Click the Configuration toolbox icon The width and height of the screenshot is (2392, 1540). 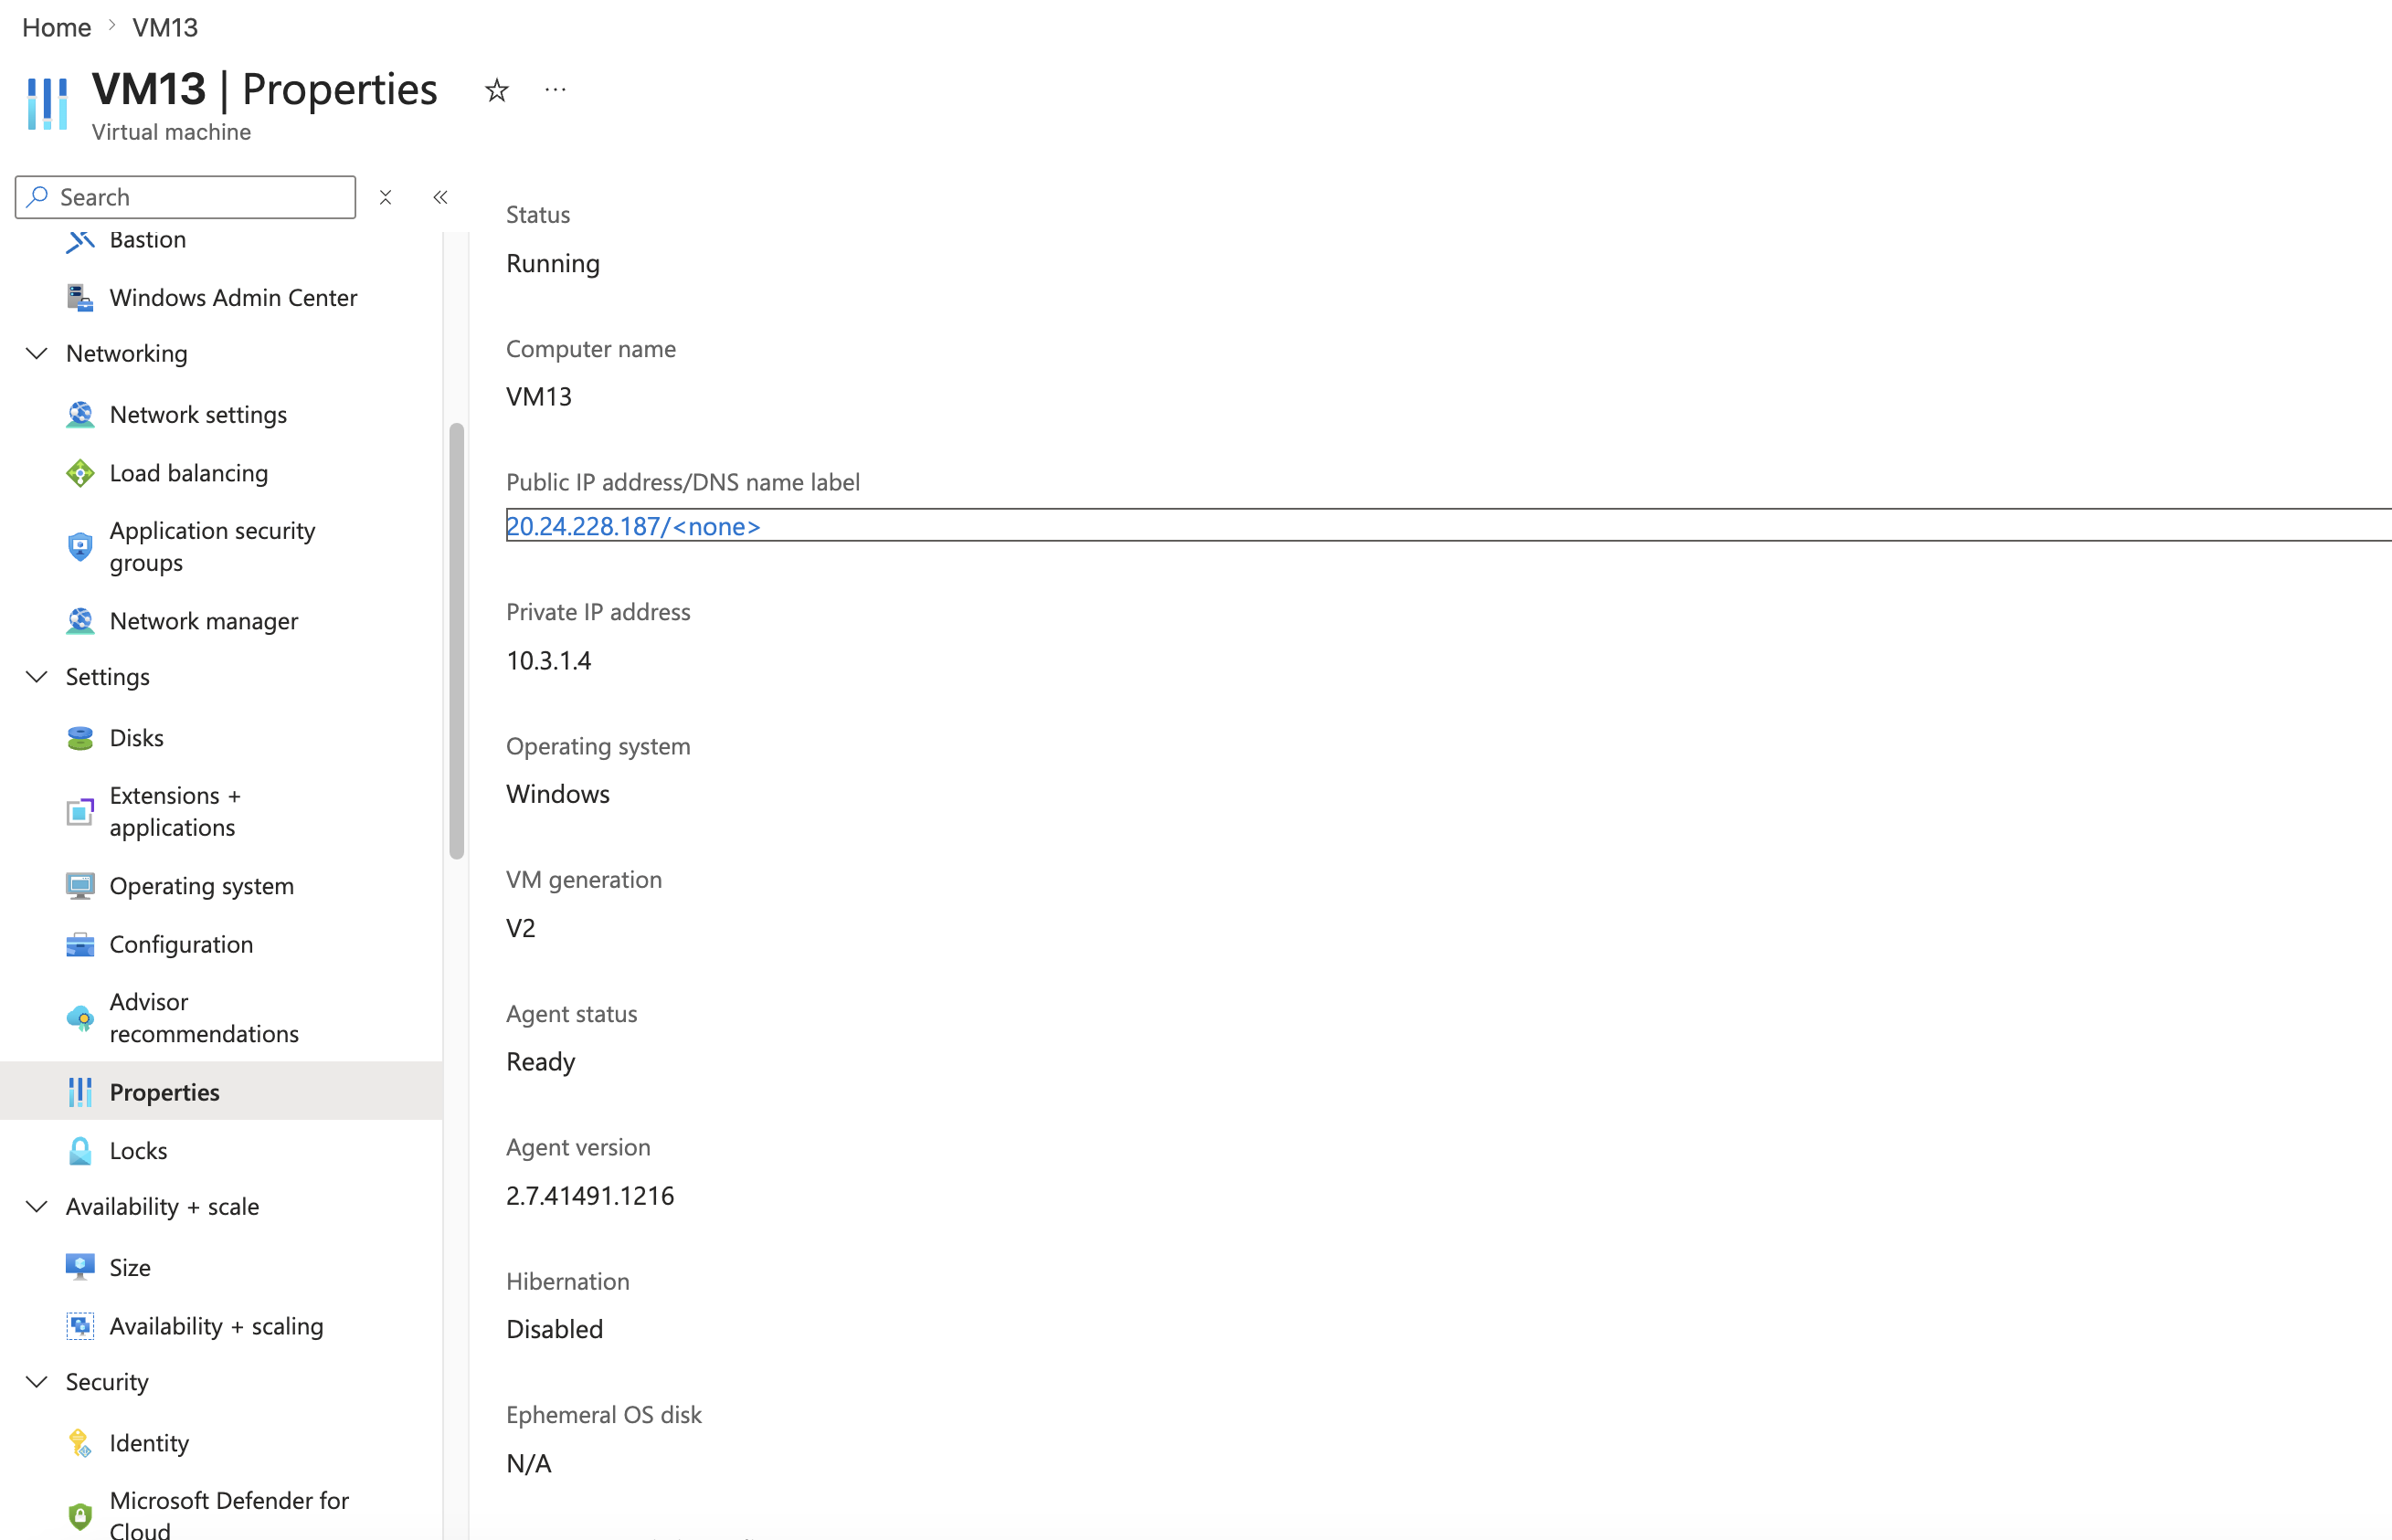coord(80,945)
